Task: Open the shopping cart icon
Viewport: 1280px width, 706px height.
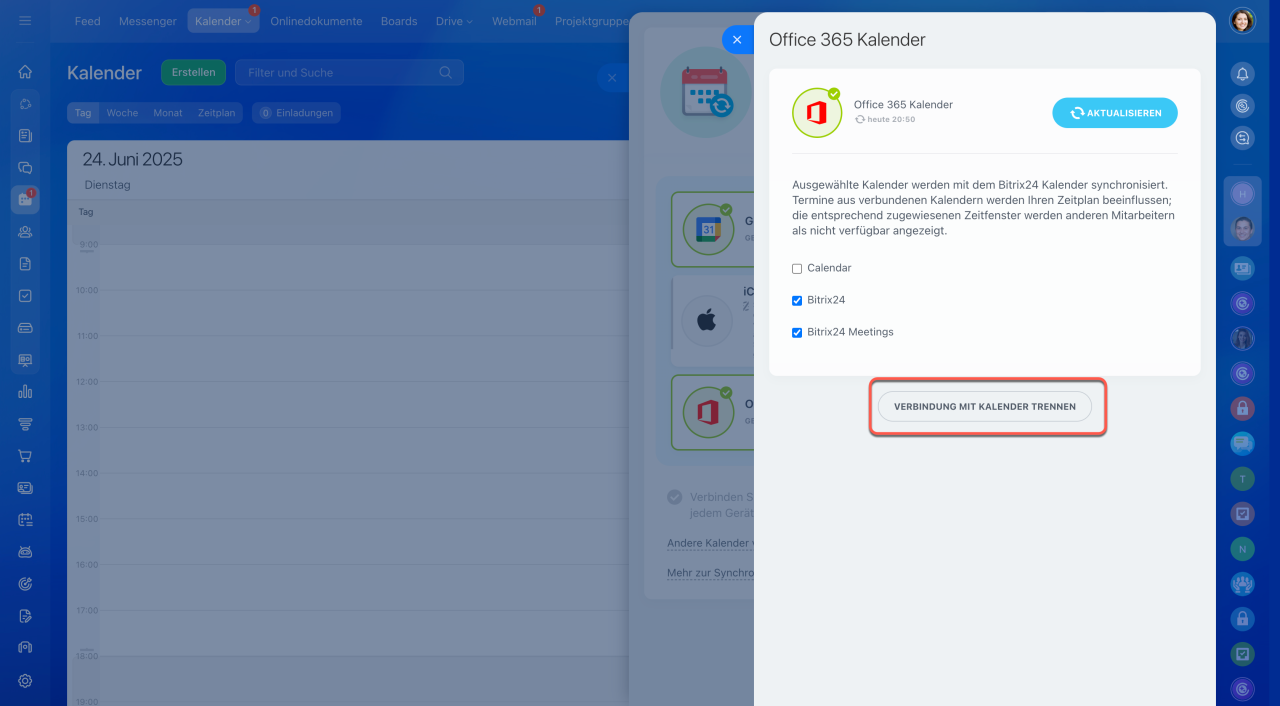Action: coord(25,456)
